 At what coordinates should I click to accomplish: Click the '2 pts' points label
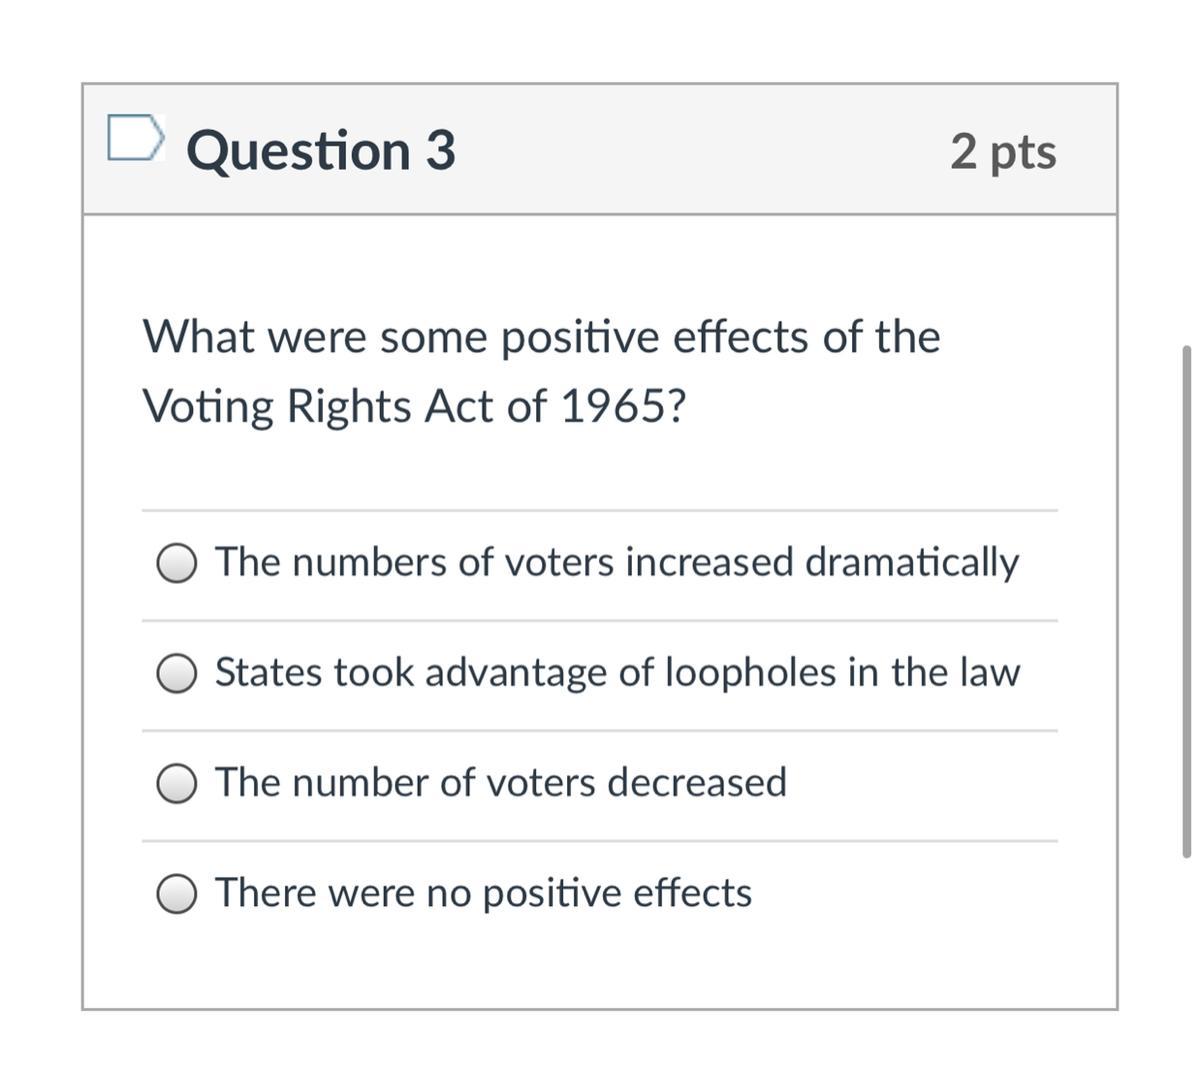point(1003,151)
